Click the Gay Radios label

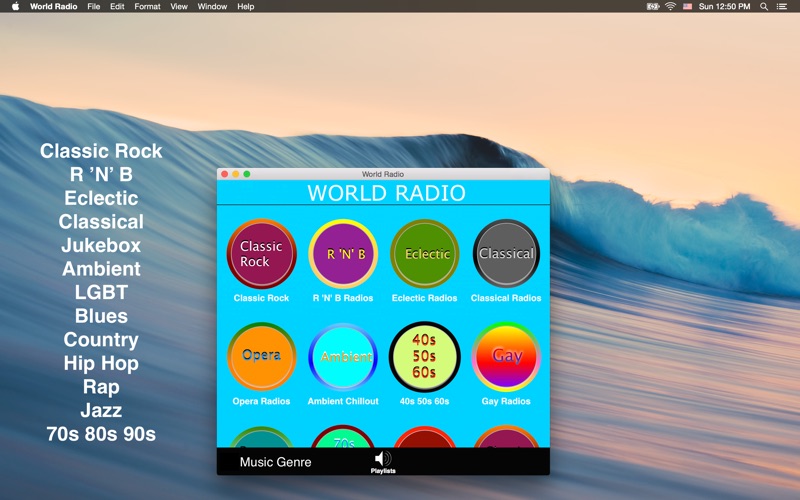506,401
